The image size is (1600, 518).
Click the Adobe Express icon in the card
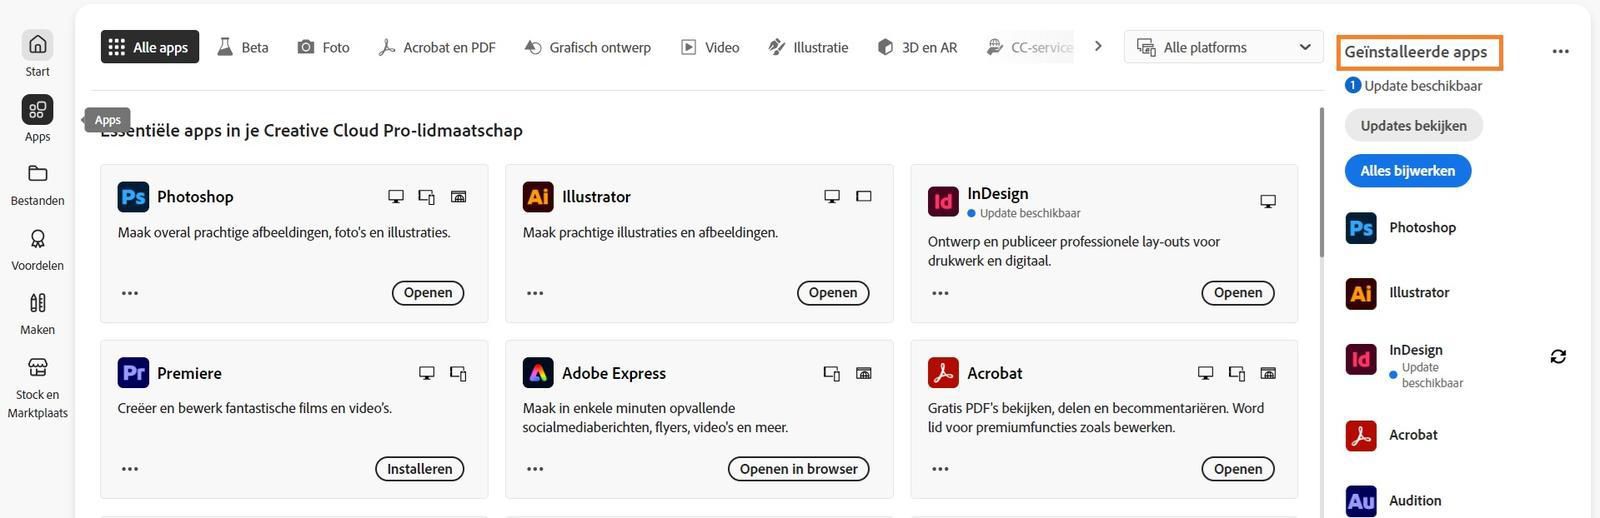tap(538, 373)
